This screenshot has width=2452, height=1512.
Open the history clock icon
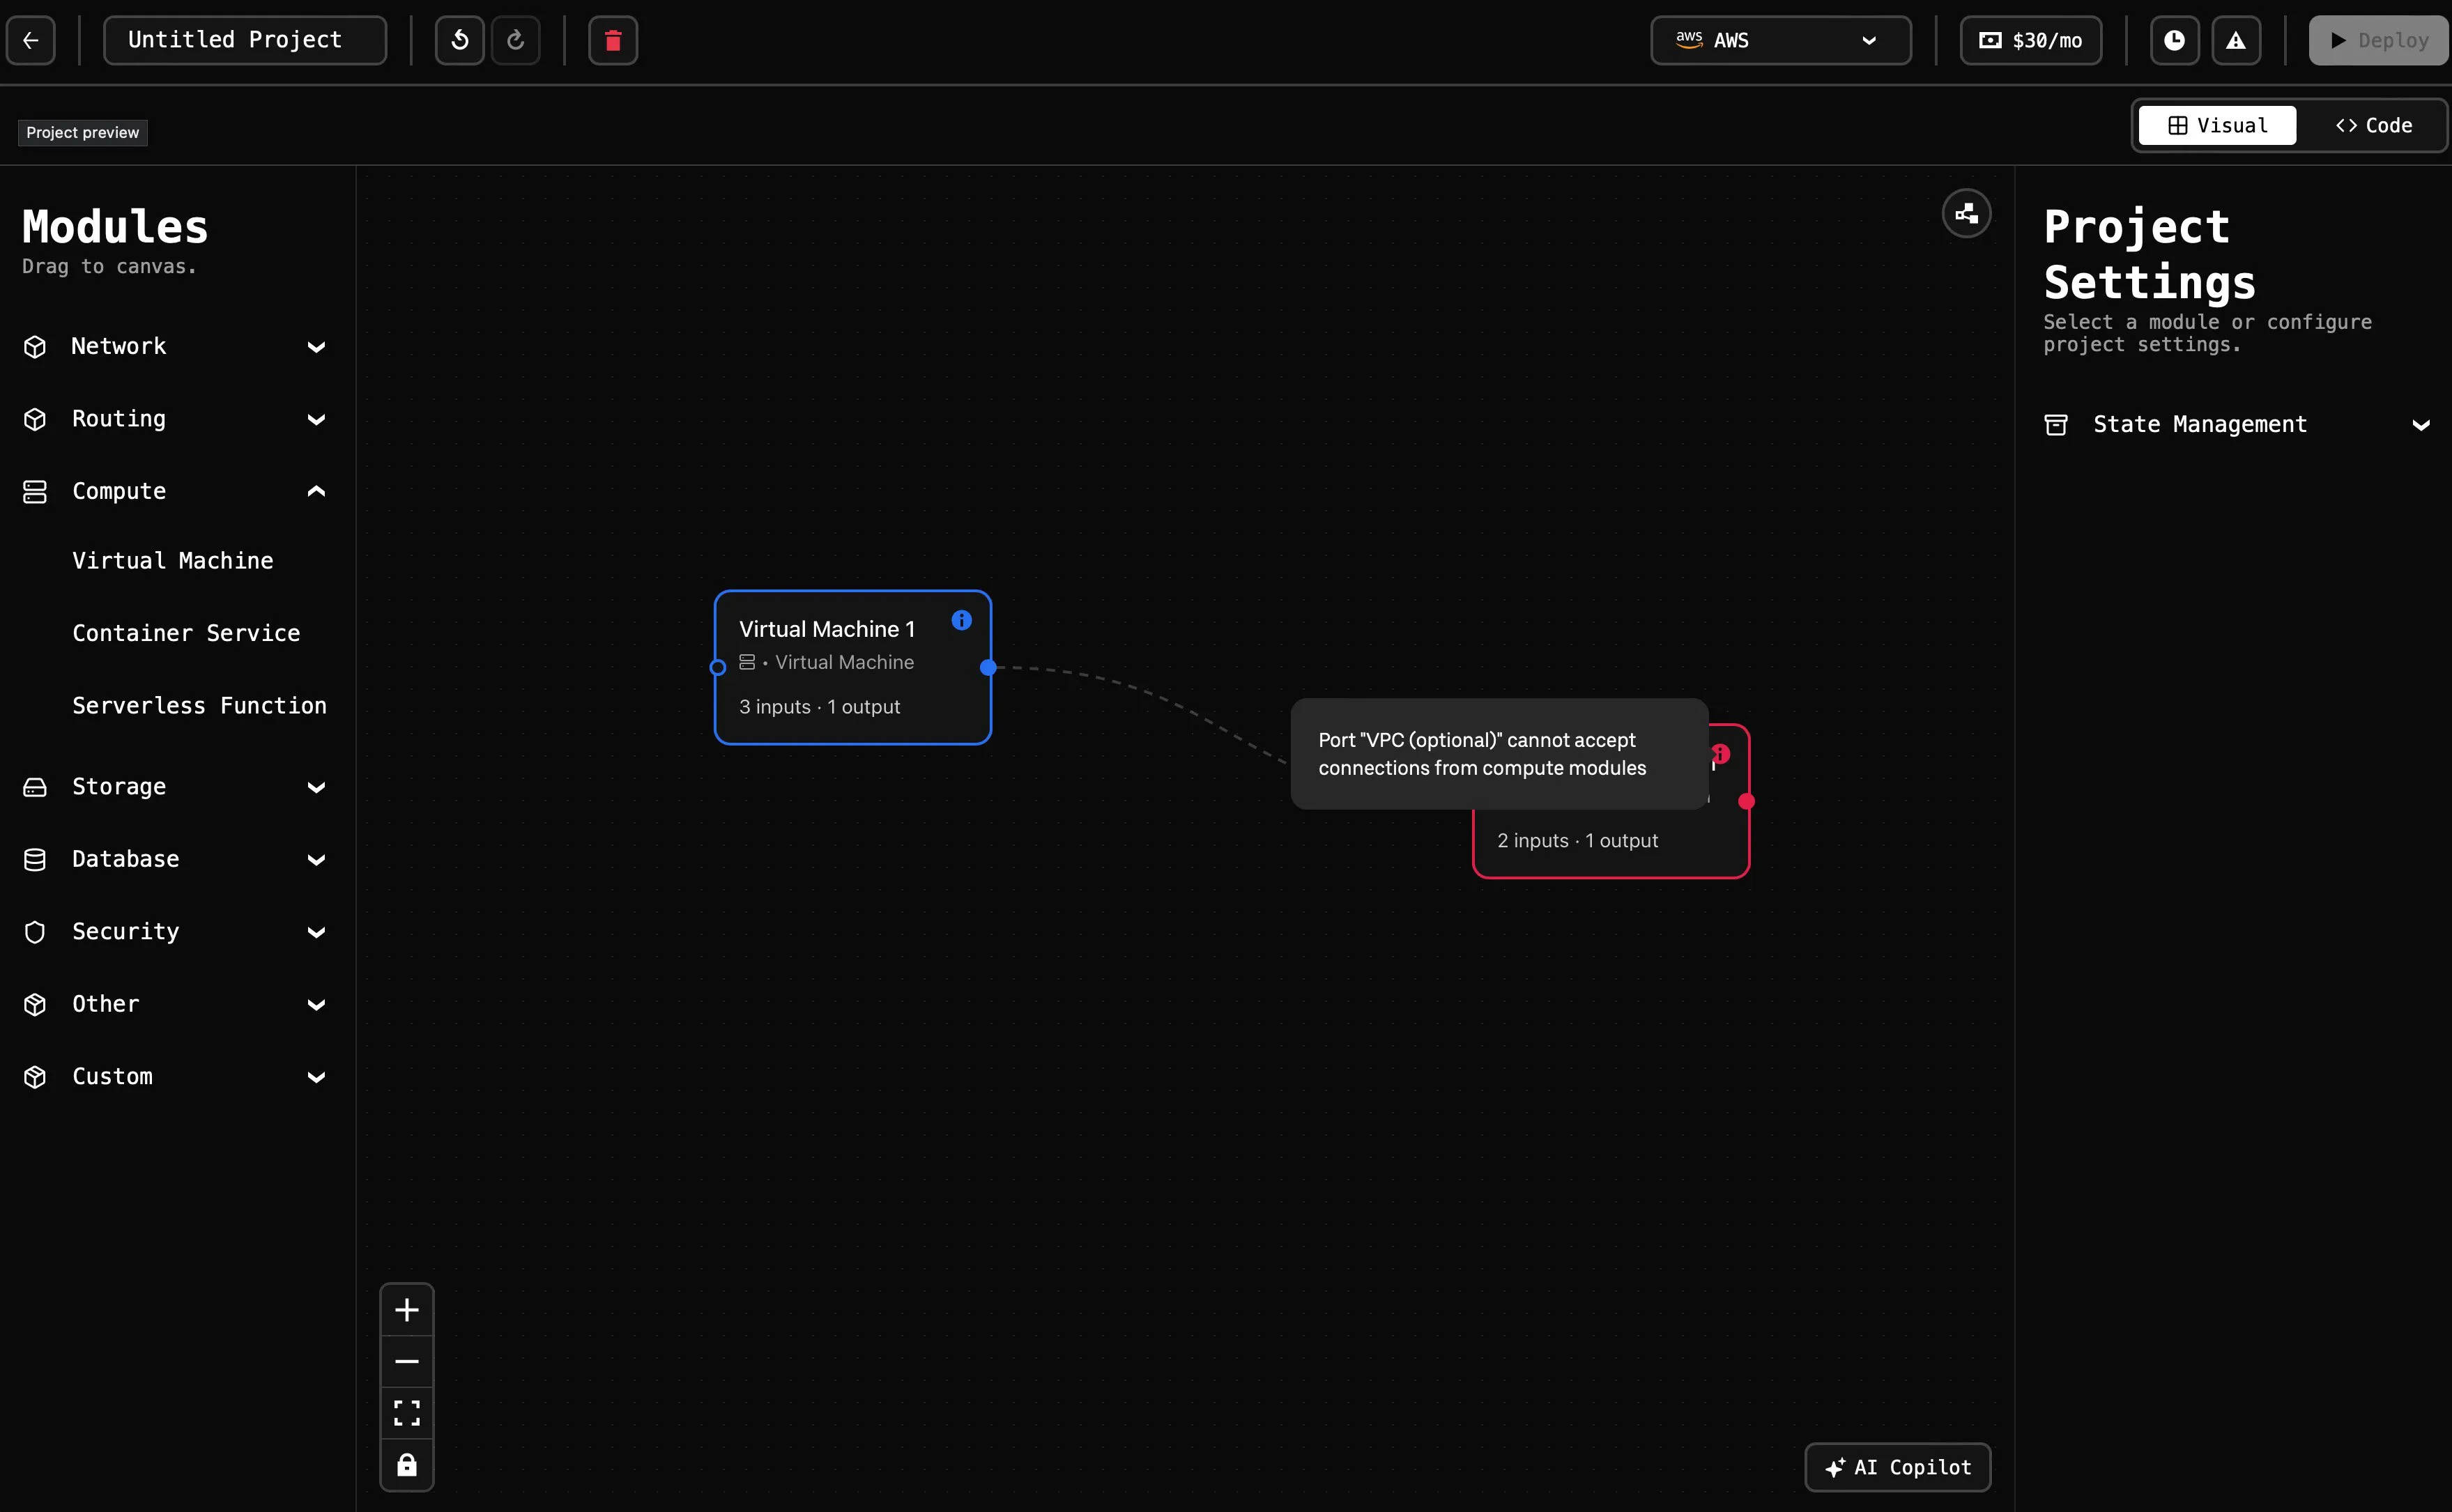click(x=2174, y=41)
